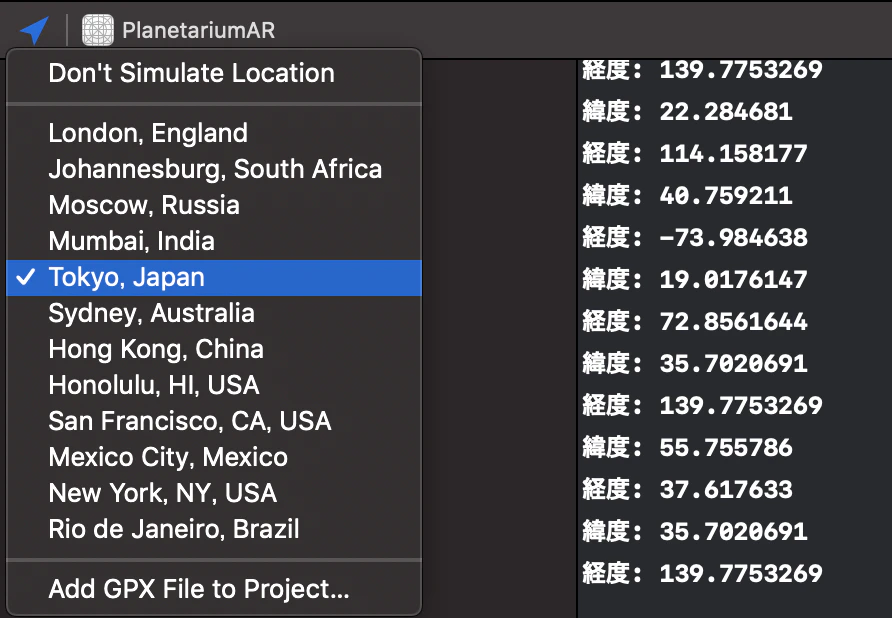The image size is (892, 618).
Task: Open Add GPX File to Project…
Action: [214, 589]
